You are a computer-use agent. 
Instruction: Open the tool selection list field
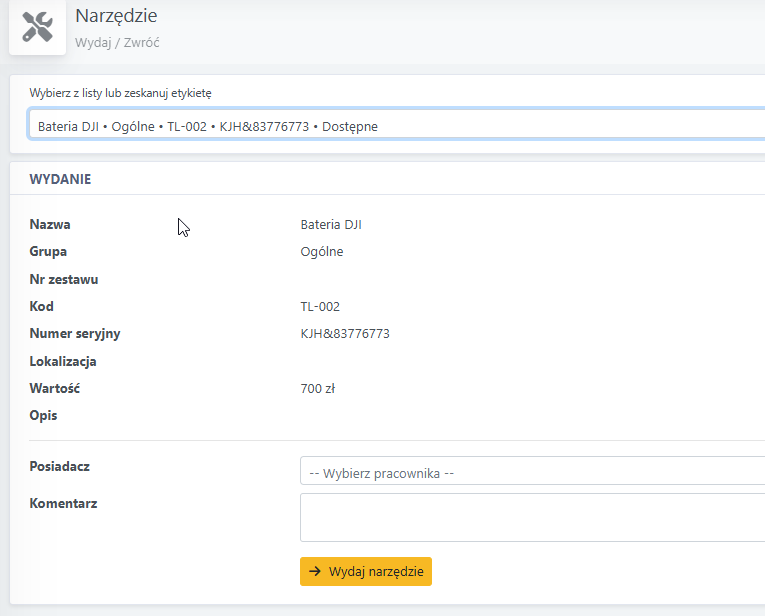pos(396,125)
